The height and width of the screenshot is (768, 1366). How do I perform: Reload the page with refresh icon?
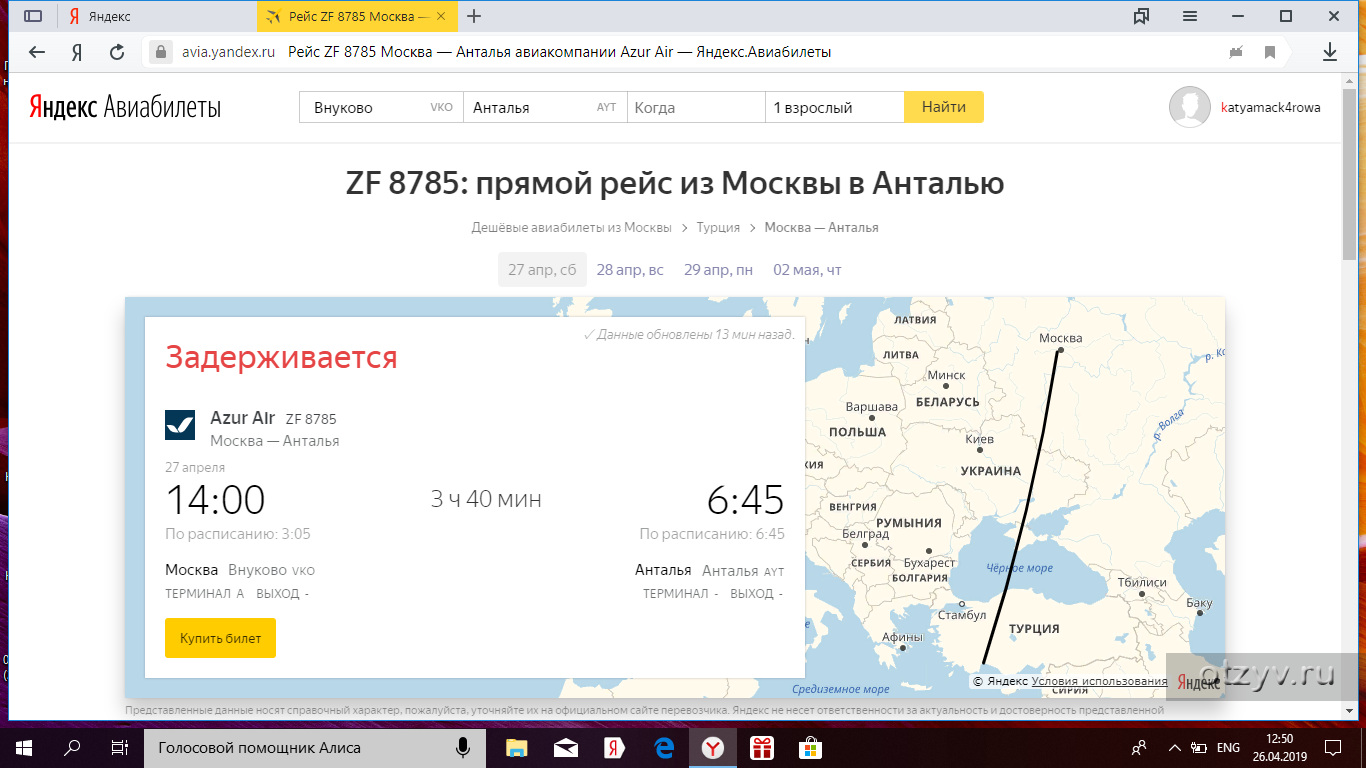117,52
